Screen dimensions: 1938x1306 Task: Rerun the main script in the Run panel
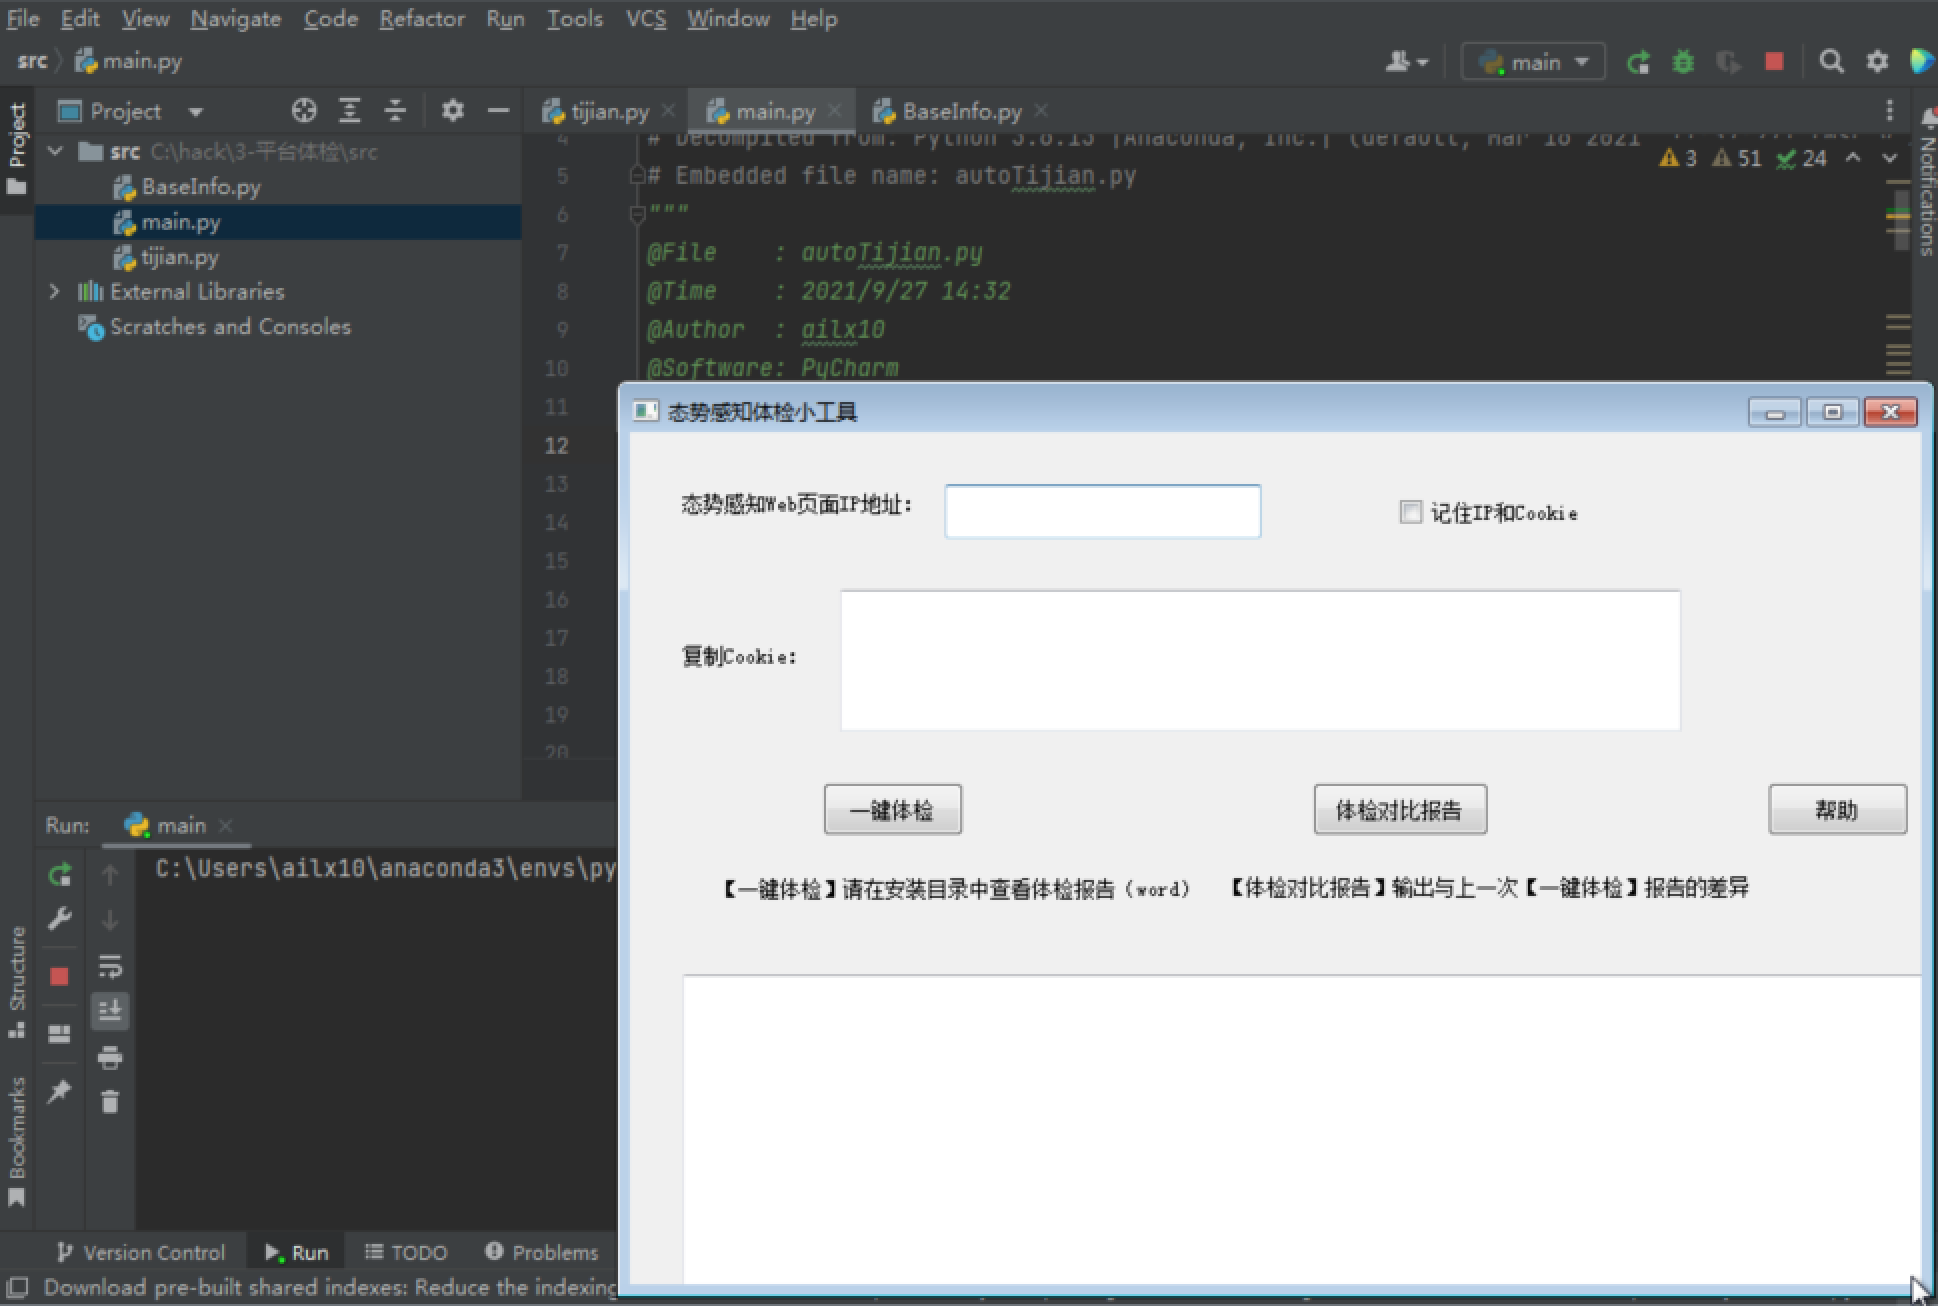point(59,873)
